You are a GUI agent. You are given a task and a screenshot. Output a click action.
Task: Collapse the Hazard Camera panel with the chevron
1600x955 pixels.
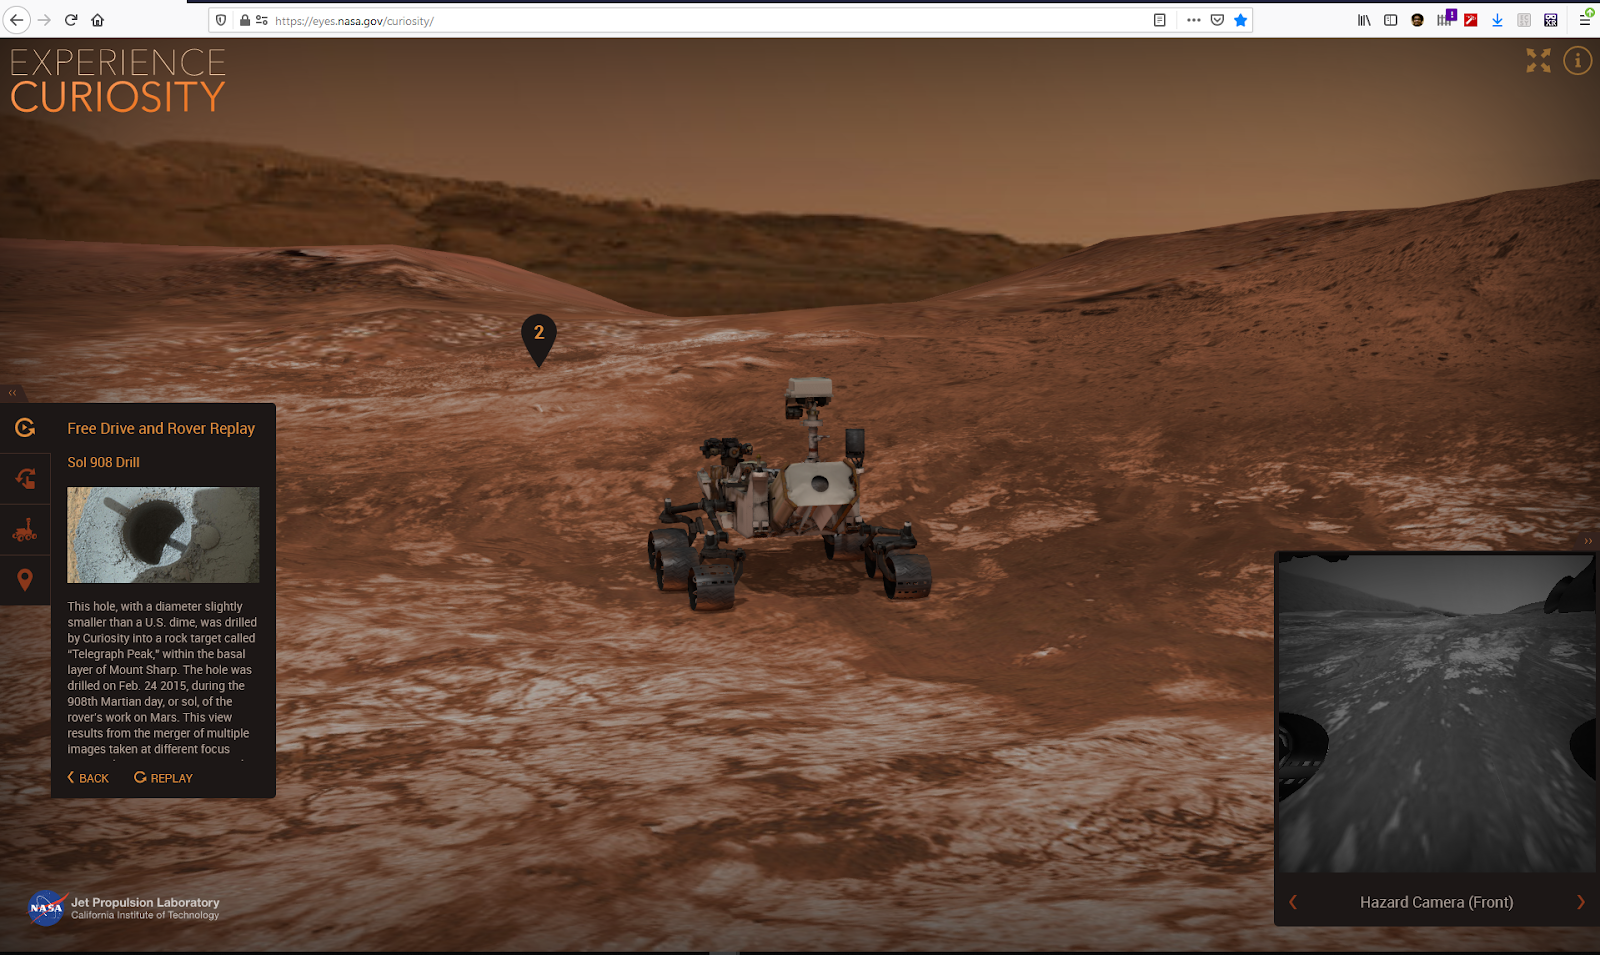pyautogui.click(x=1587, y=541)
